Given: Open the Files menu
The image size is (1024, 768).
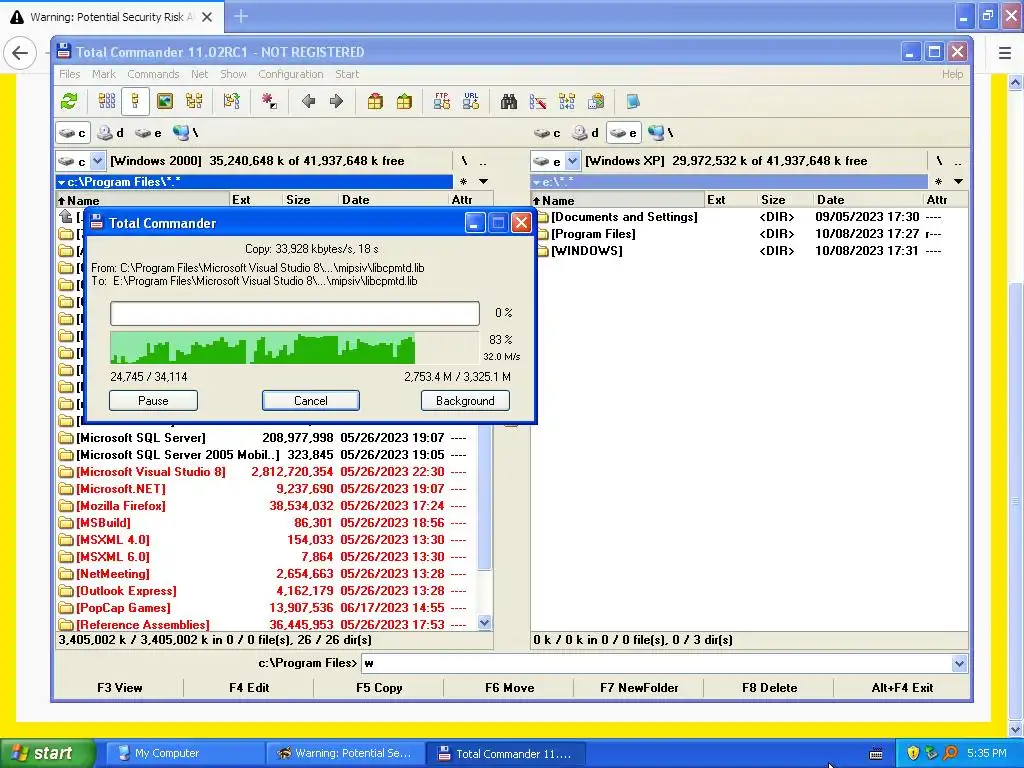Looking at the screenshot, I should point(69,74).
